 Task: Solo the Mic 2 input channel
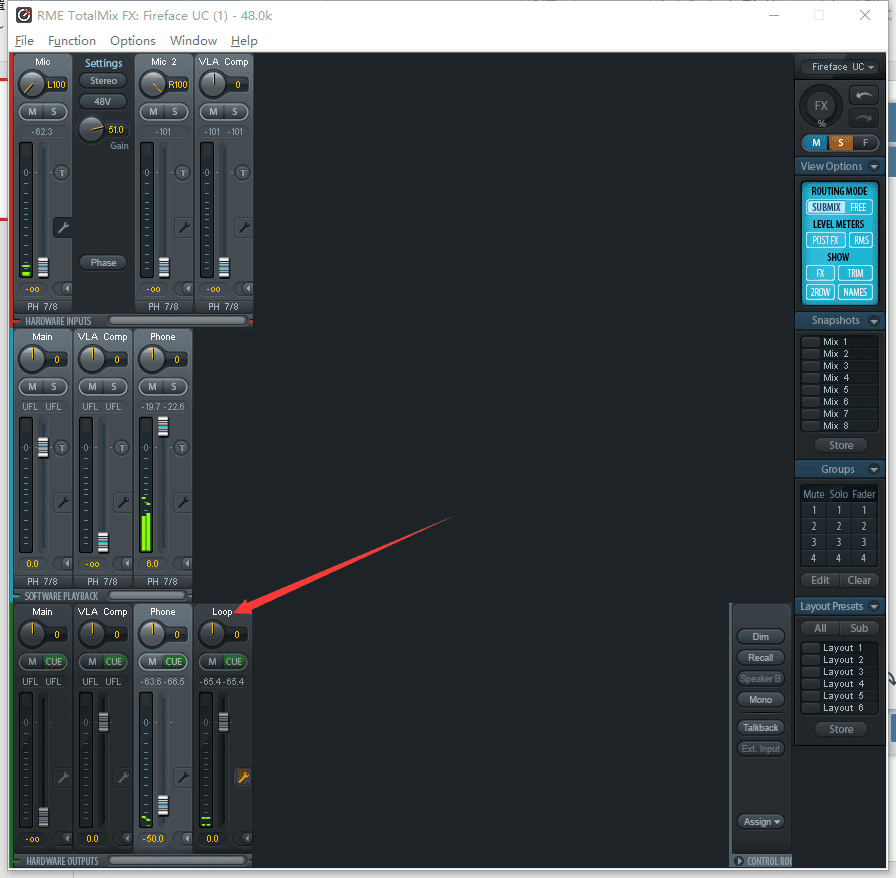pyautogui.click(x=175, y=112)
